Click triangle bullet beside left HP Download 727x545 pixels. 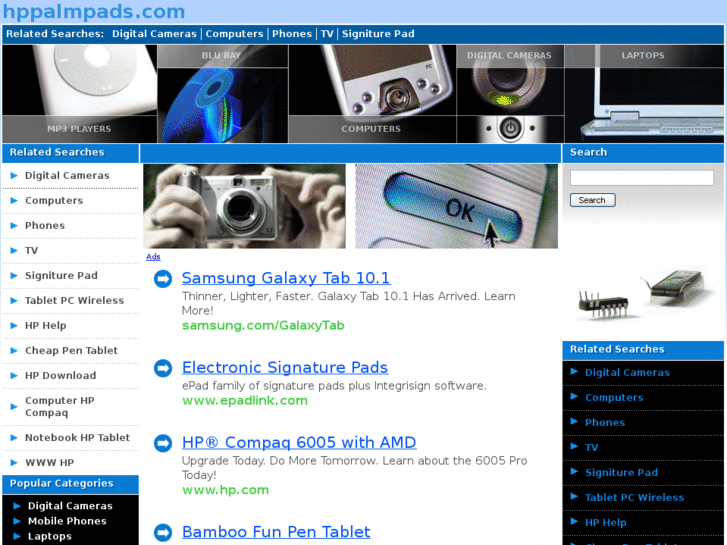14,376
